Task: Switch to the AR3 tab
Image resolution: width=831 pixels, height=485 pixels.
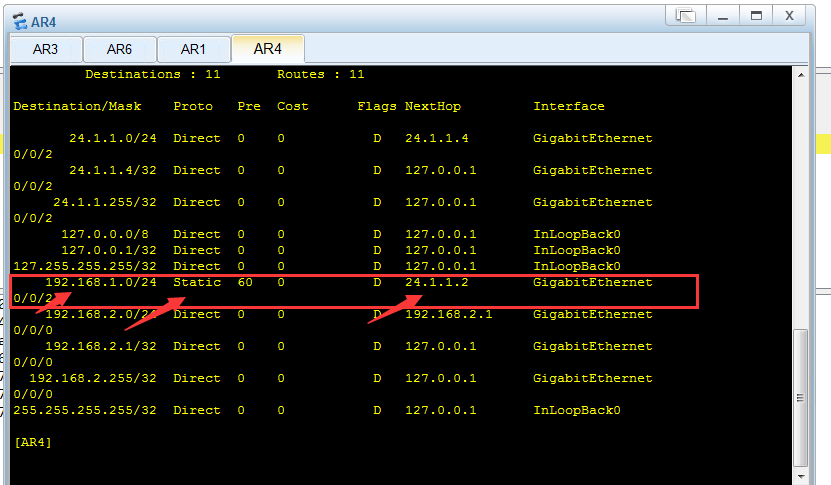Action: (x=46, y=49)
